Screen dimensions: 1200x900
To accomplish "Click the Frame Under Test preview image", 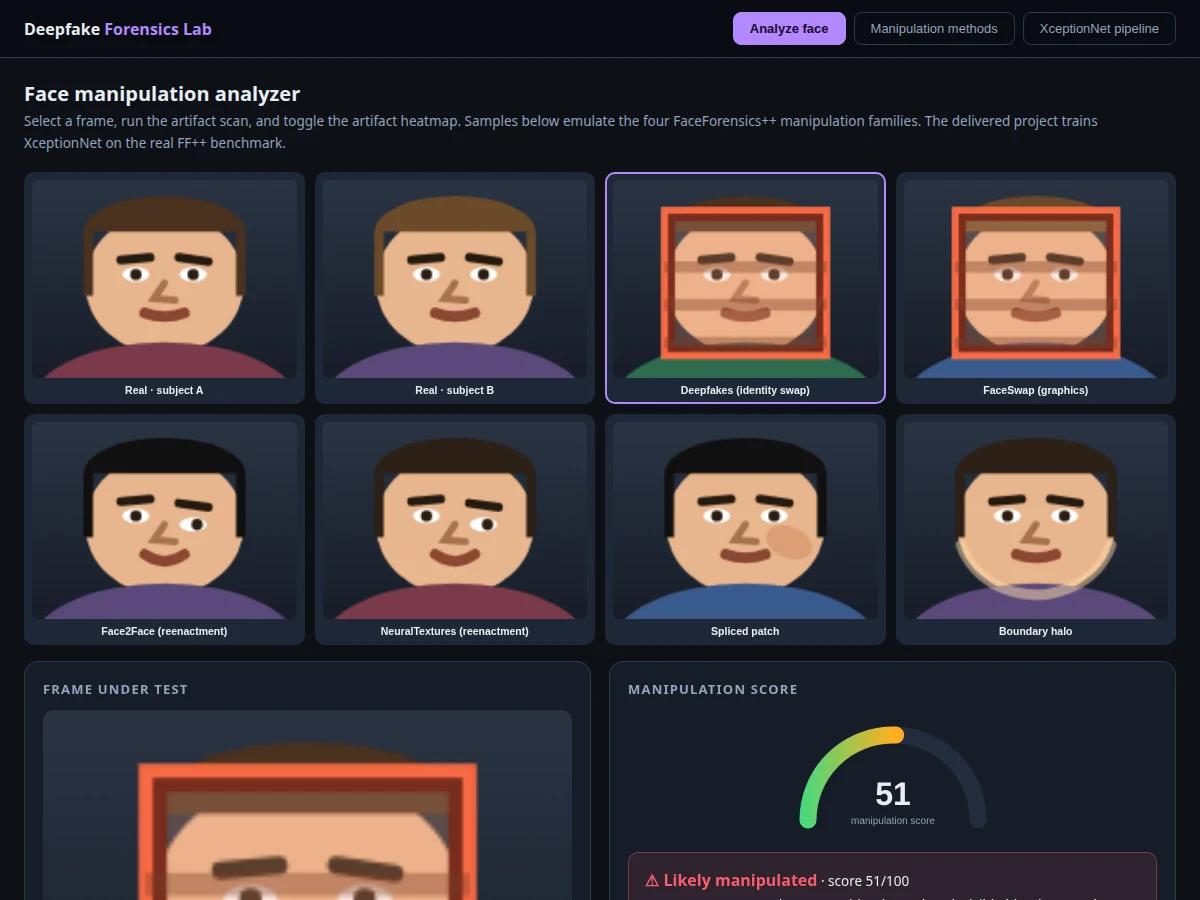I will [x=307, y=805].
